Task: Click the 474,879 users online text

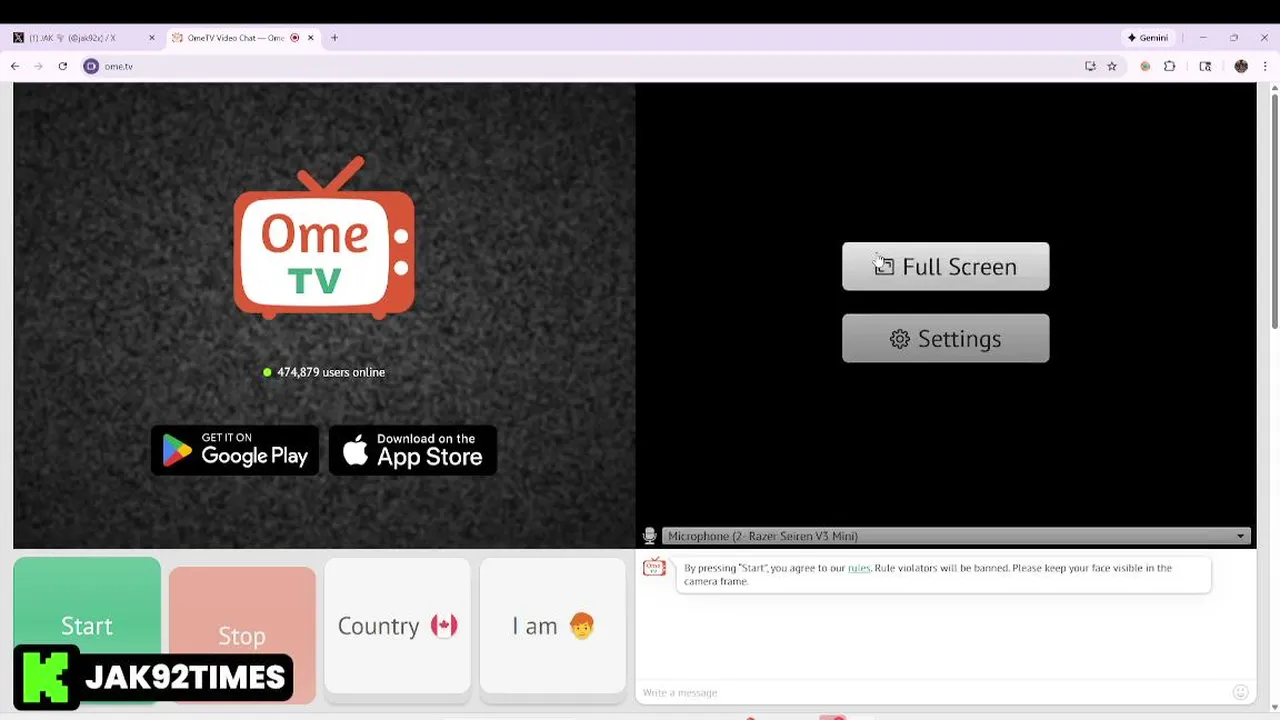Action: pos(331,372)
